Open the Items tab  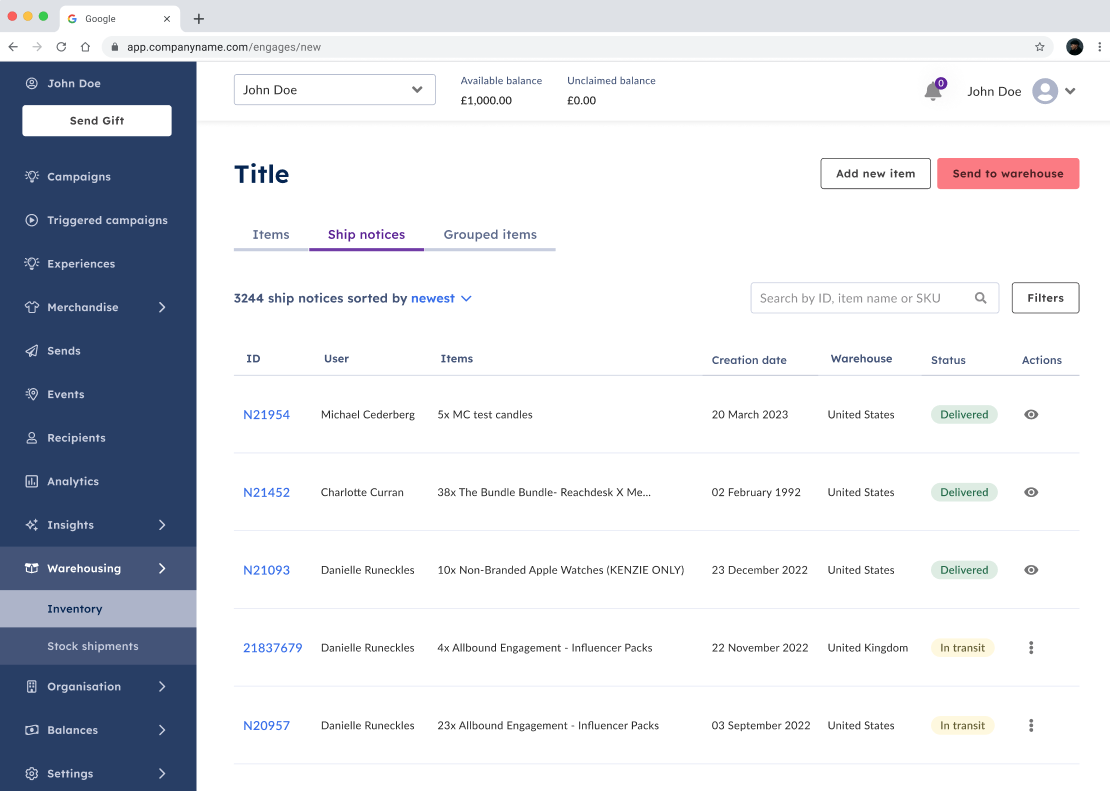pyautogui.click(x=271, y=234)
